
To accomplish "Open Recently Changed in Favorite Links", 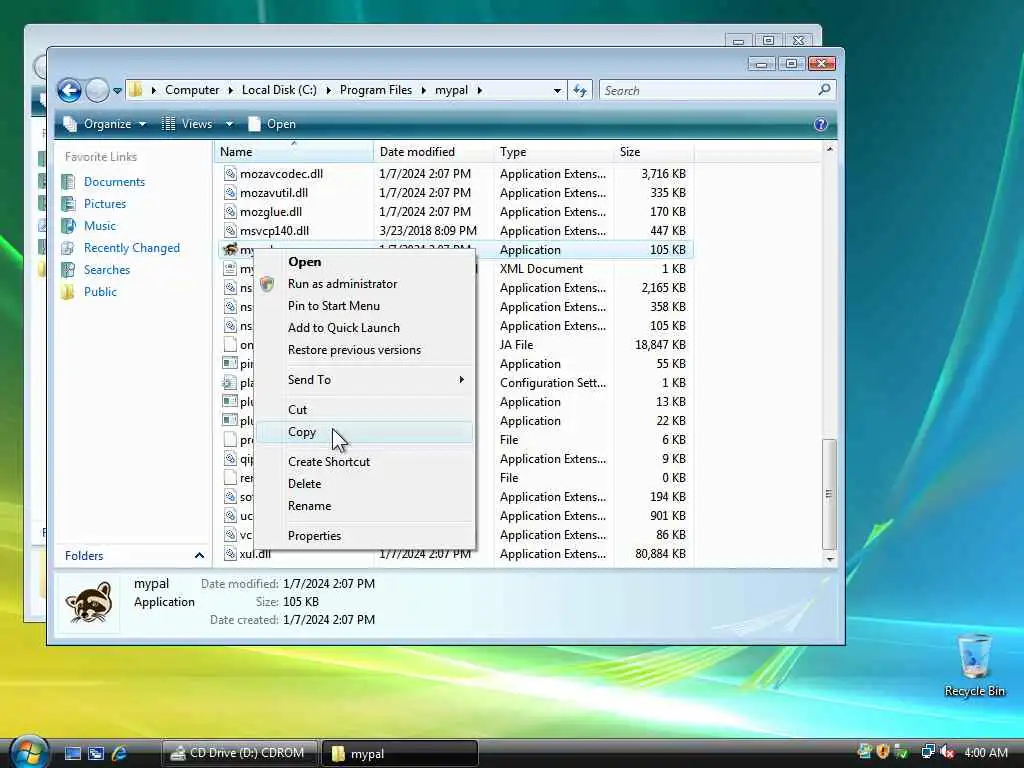I will point(131,248).
